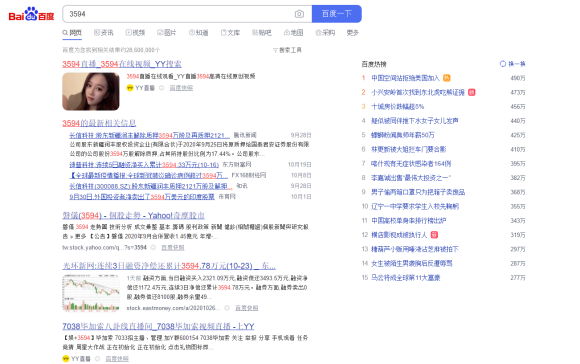Switch to the 资讯 tab
The image size is (580, 364).
[104, 33]
